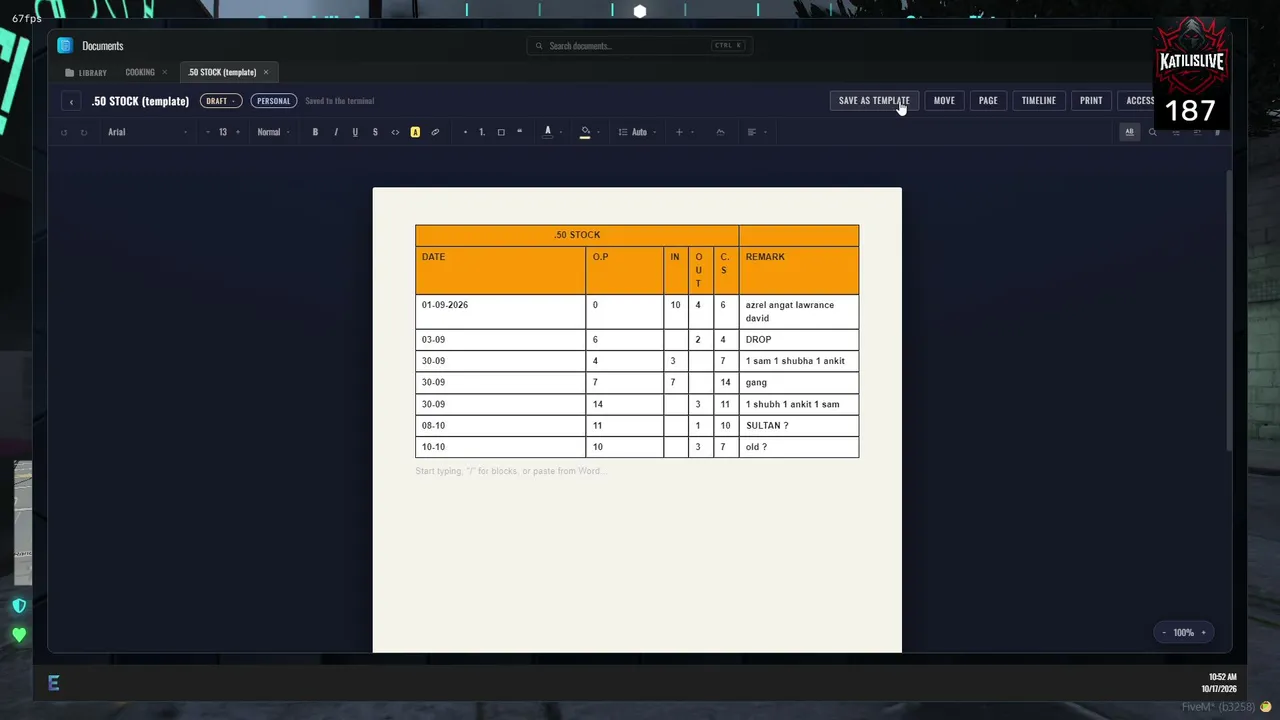
Task: Click the Move button
Action: [944, 101]
